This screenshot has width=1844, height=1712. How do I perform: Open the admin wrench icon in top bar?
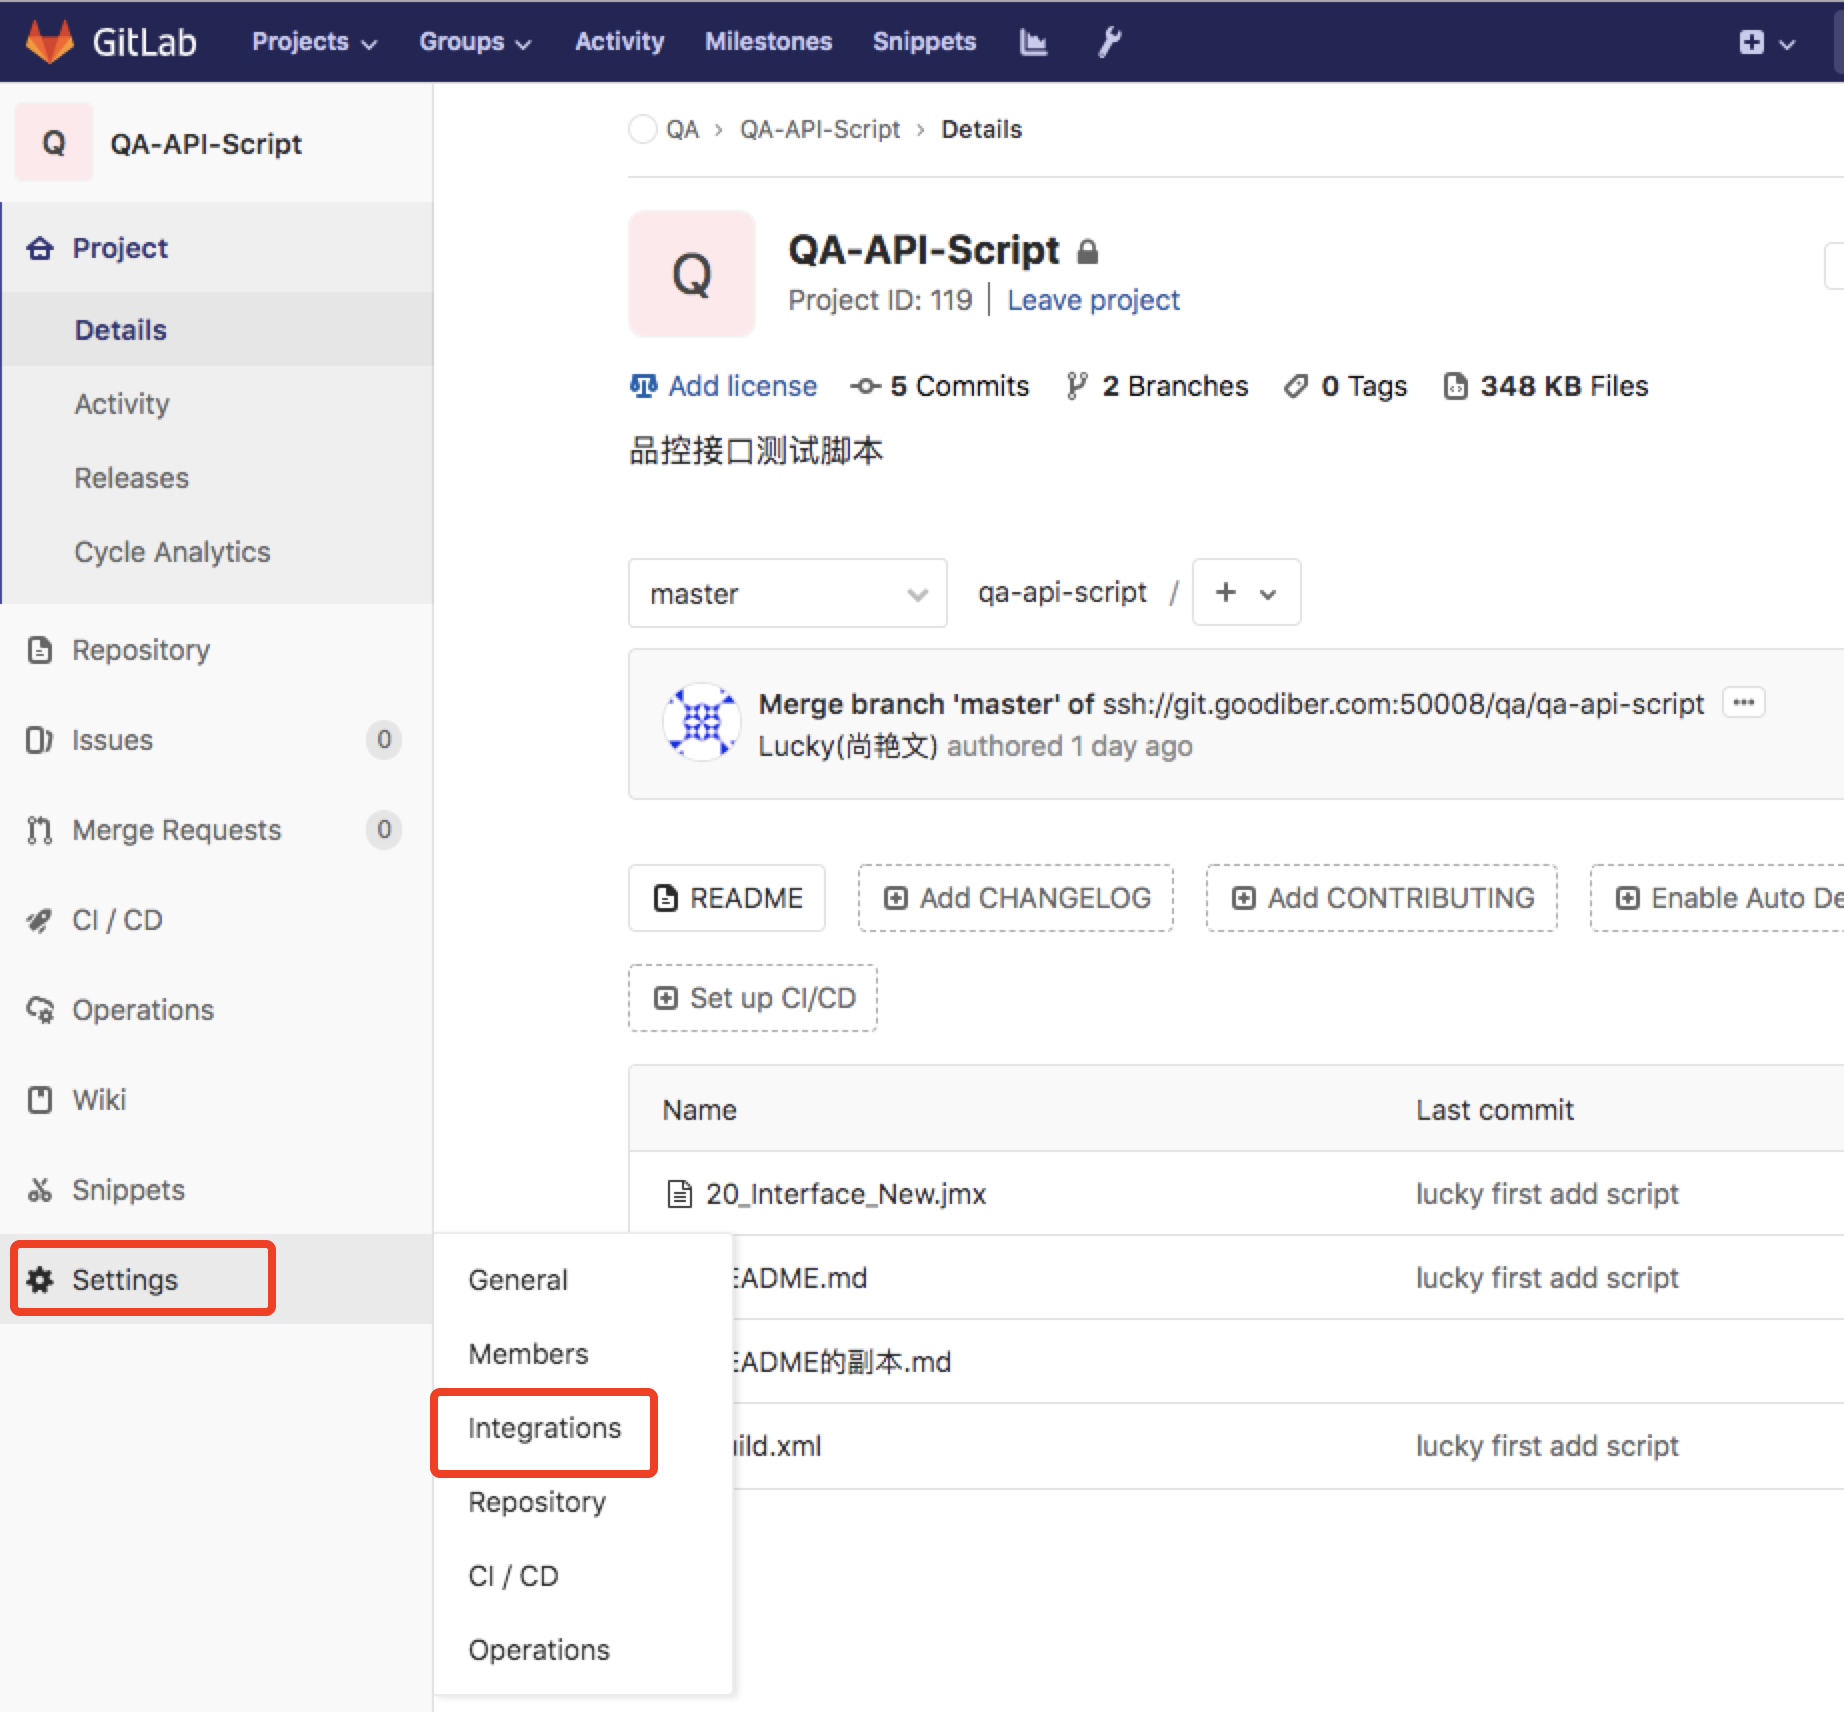(x=1108, y=41)
